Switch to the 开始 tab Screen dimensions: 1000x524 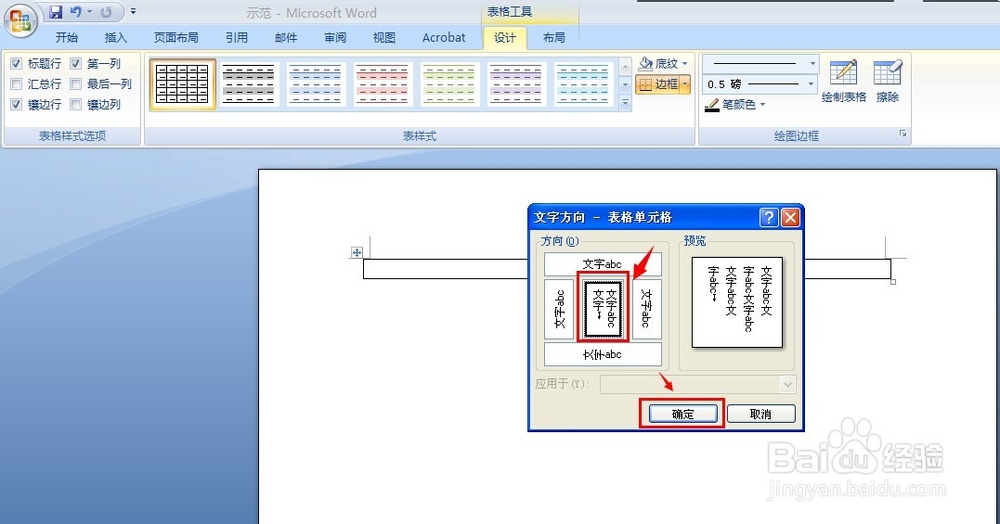pos(66,38)
